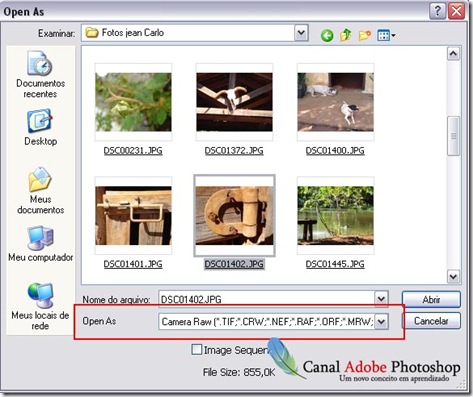Create a new folder
The width and height of the screenshot is (473, 397).
pyautogui.click(x=365, y=35)
